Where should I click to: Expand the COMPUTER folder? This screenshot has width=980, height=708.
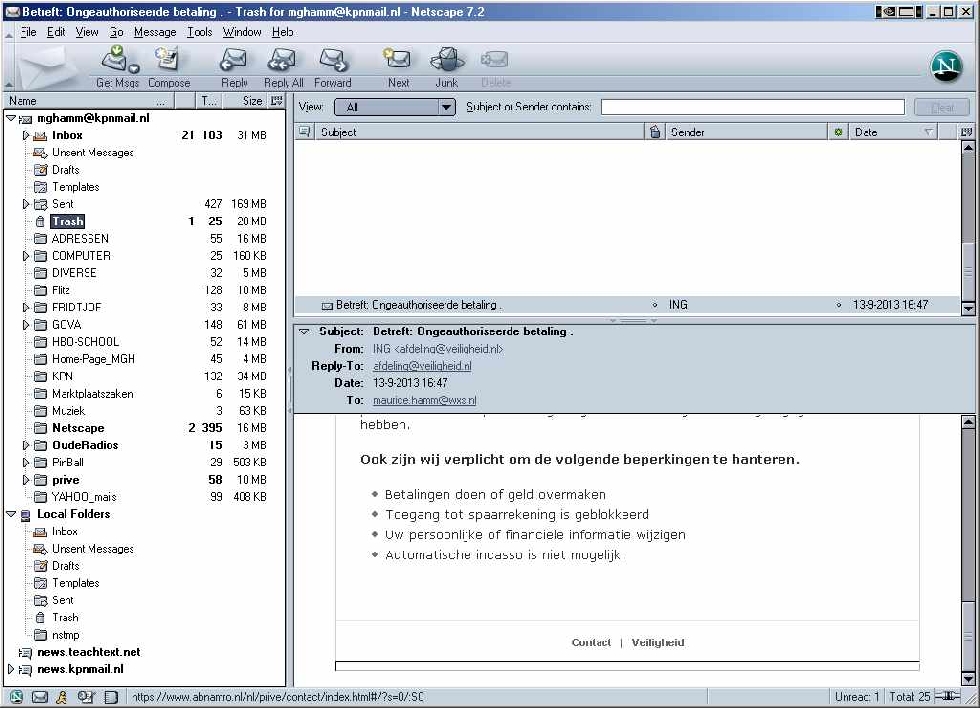[26, 256]
